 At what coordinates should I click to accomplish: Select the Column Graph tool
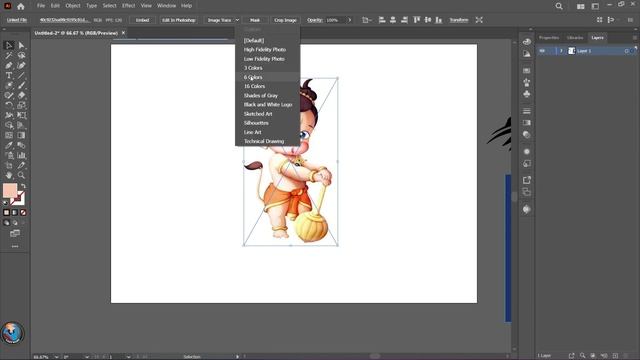(21, 156)
